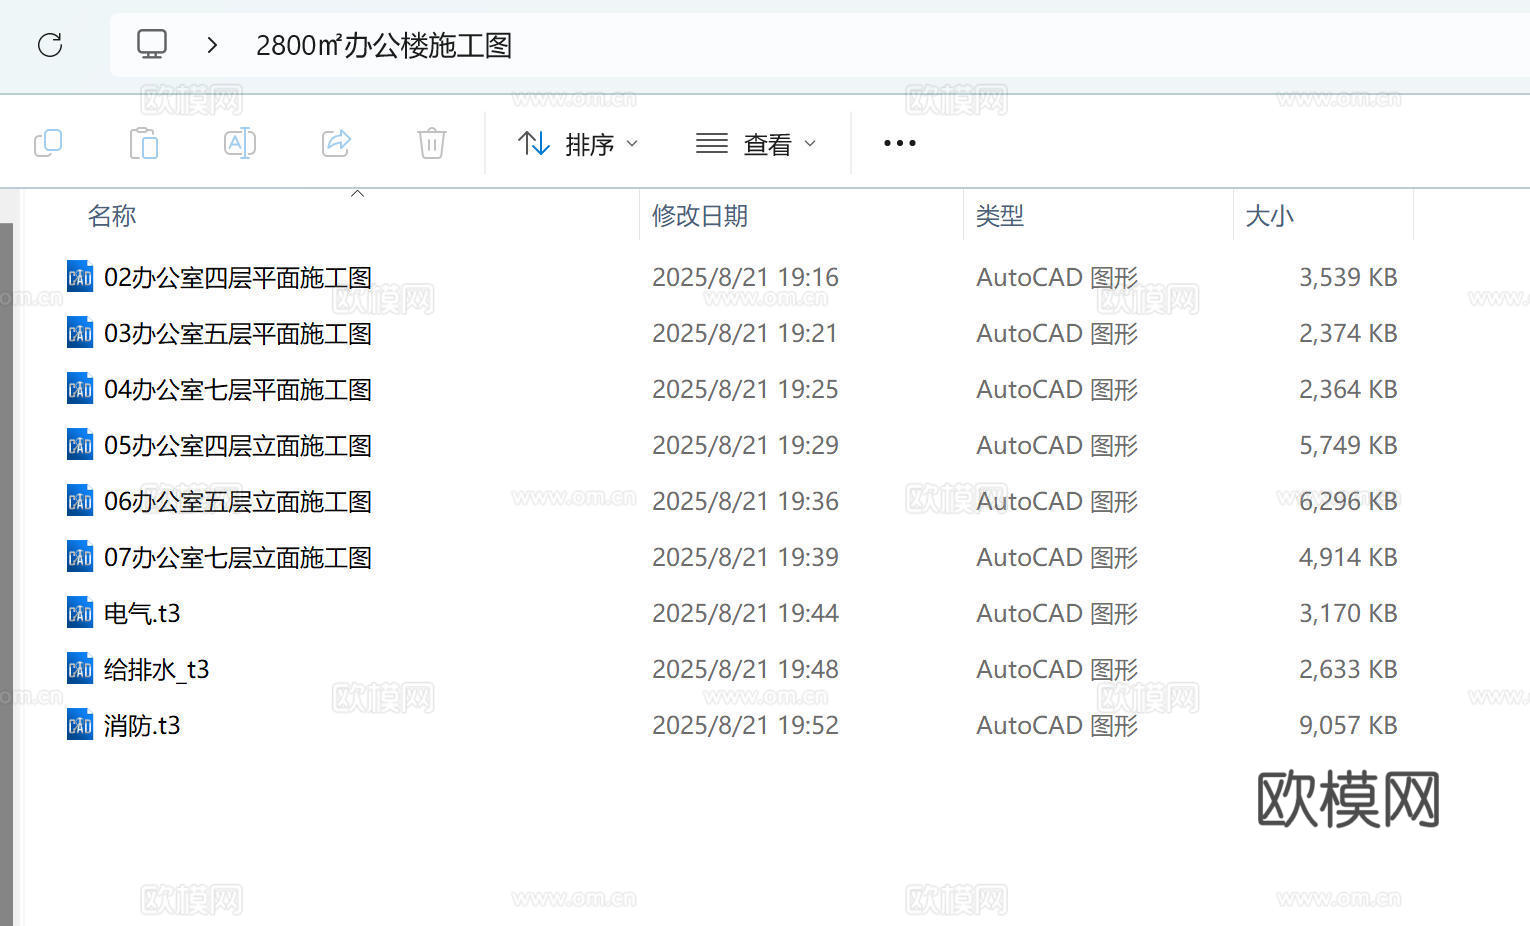This screenshot has width=1530, height=926.
Task: Click the size value 4,914 KB
Action: point(1348,557)
